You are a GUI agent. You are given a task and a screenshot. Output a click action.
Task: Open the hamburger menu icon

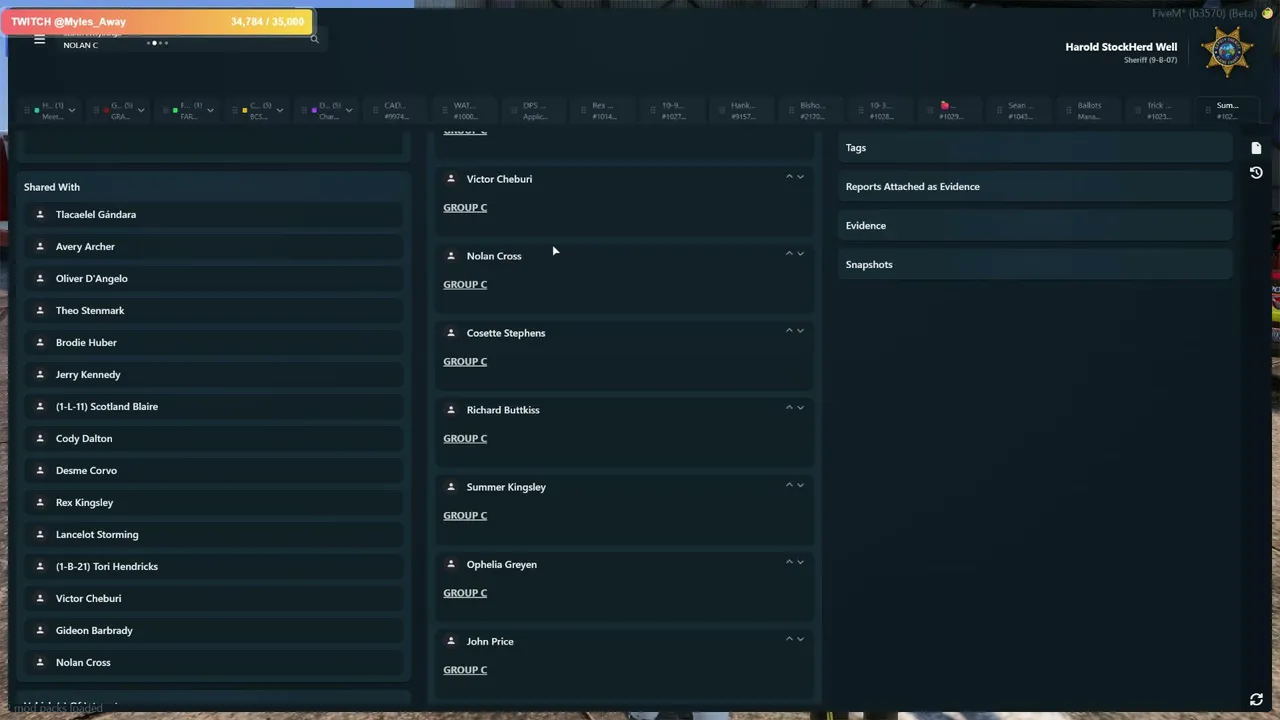(39, 40)
